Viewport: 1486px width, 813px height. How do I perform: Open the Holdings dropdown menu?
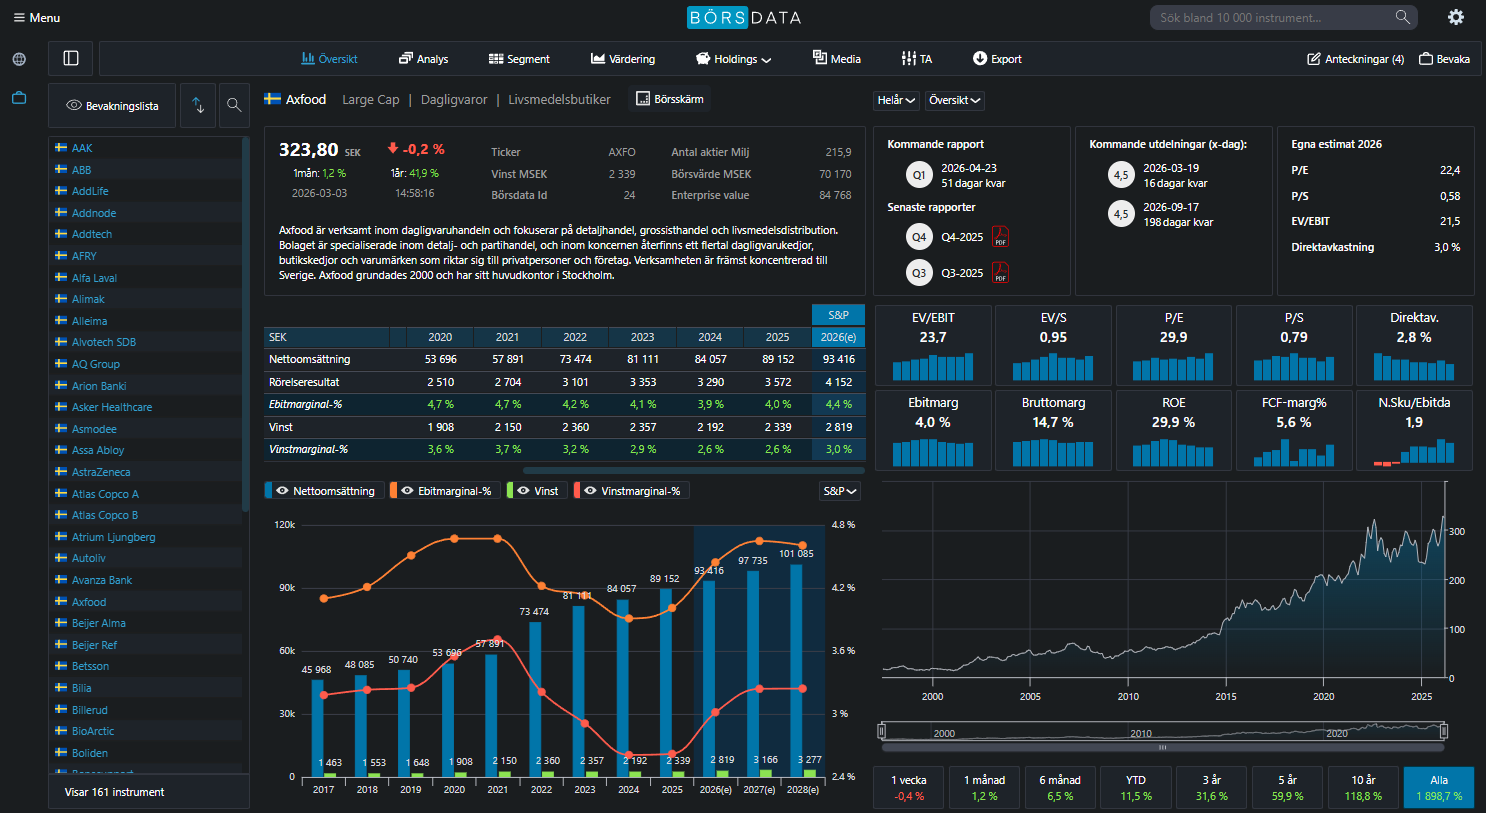[734, 59]
